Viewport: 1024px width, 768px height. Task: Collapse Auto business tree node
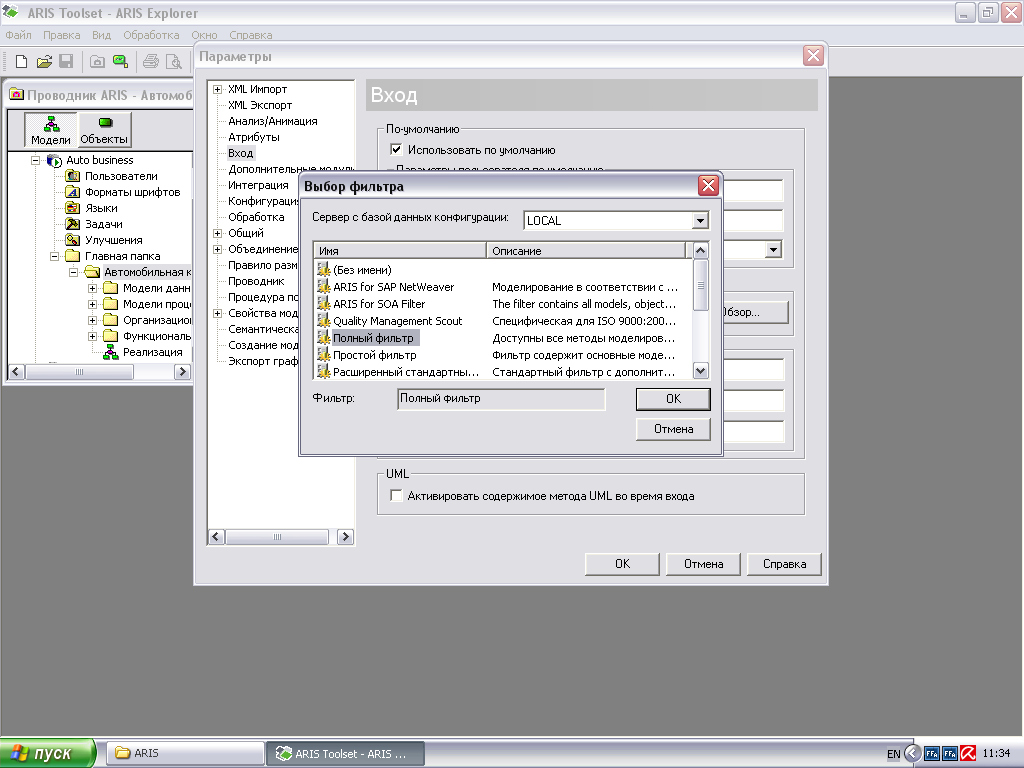coord(35,160)
